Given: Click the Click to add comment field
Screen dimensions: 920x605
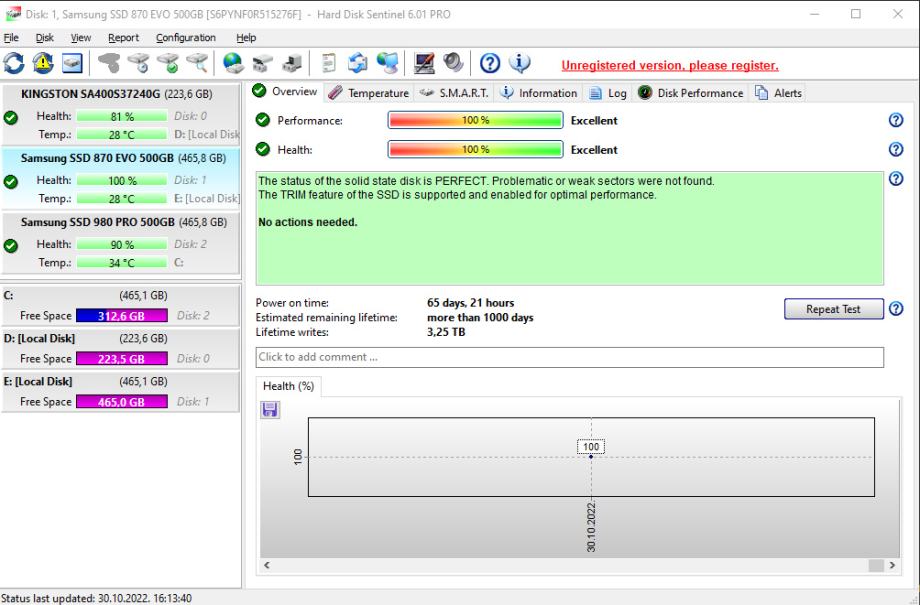Looking at the screenshot, I should [x=570, y=357].
